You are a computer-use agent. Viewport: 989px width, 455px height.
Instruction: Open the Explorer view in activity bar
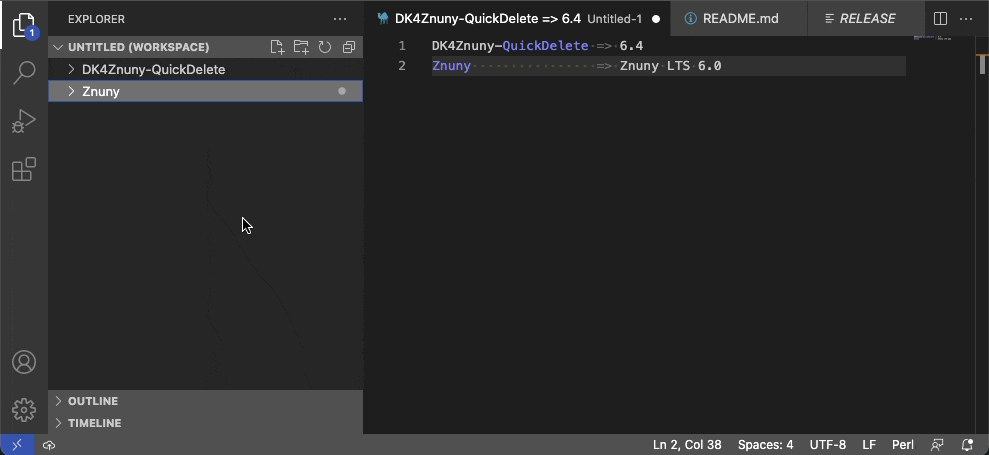point(24,25)
